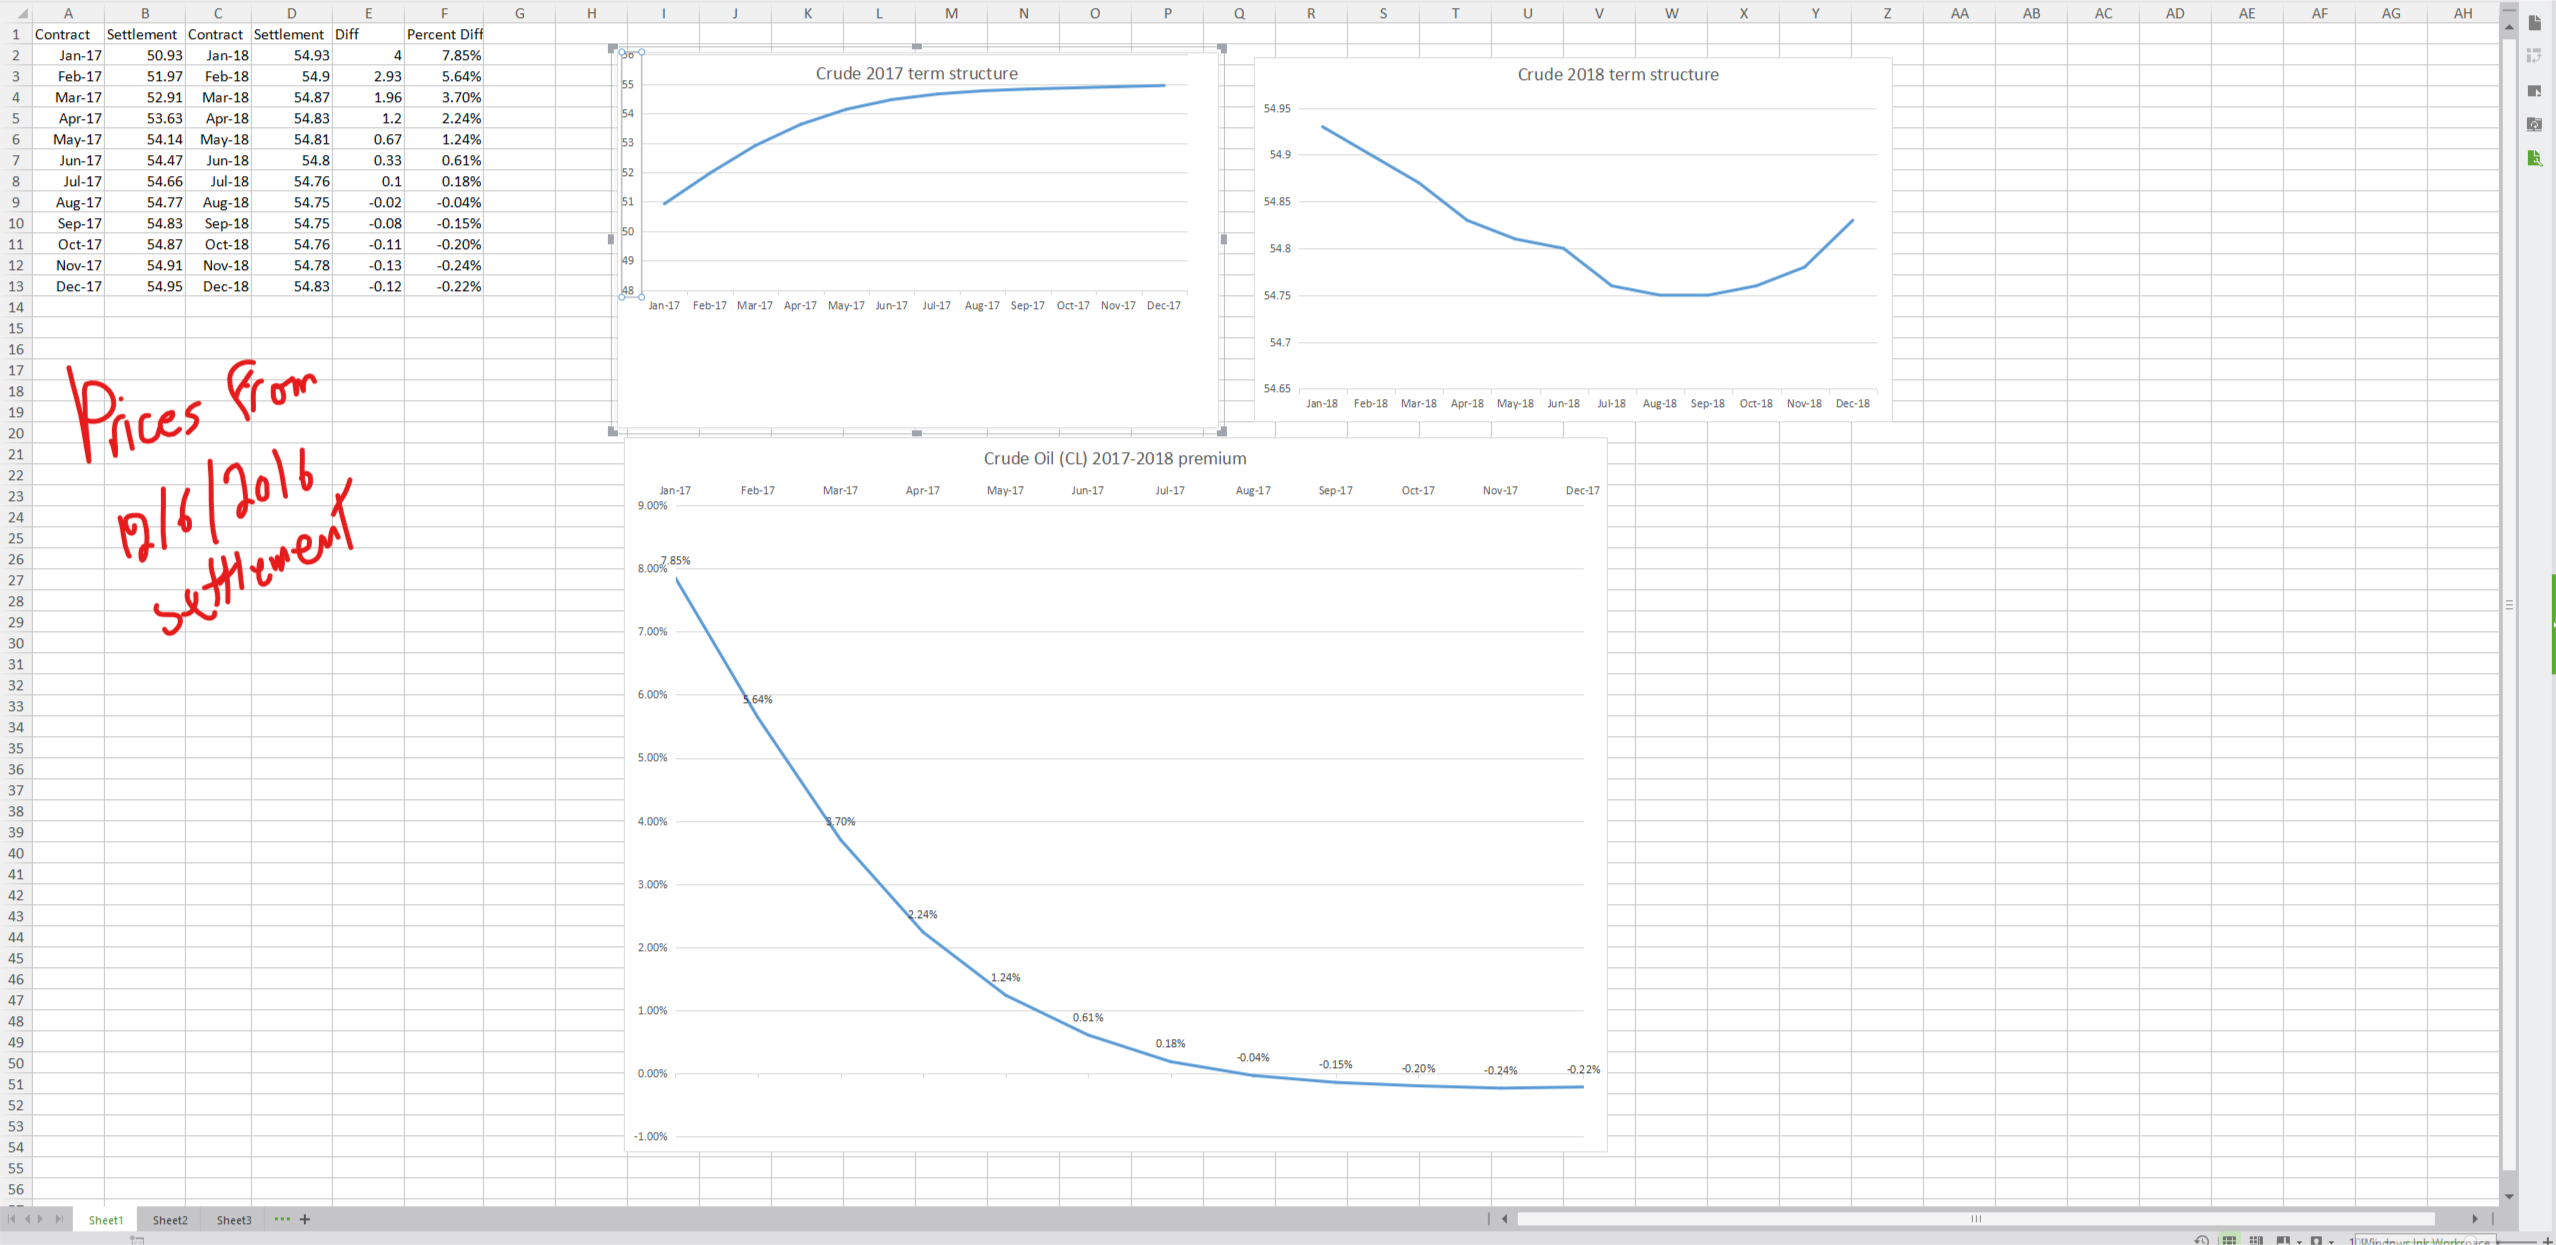2556x1245 pixels.
Task: Switch to Sheet2 tab
Action: (x=170, y=1220)
